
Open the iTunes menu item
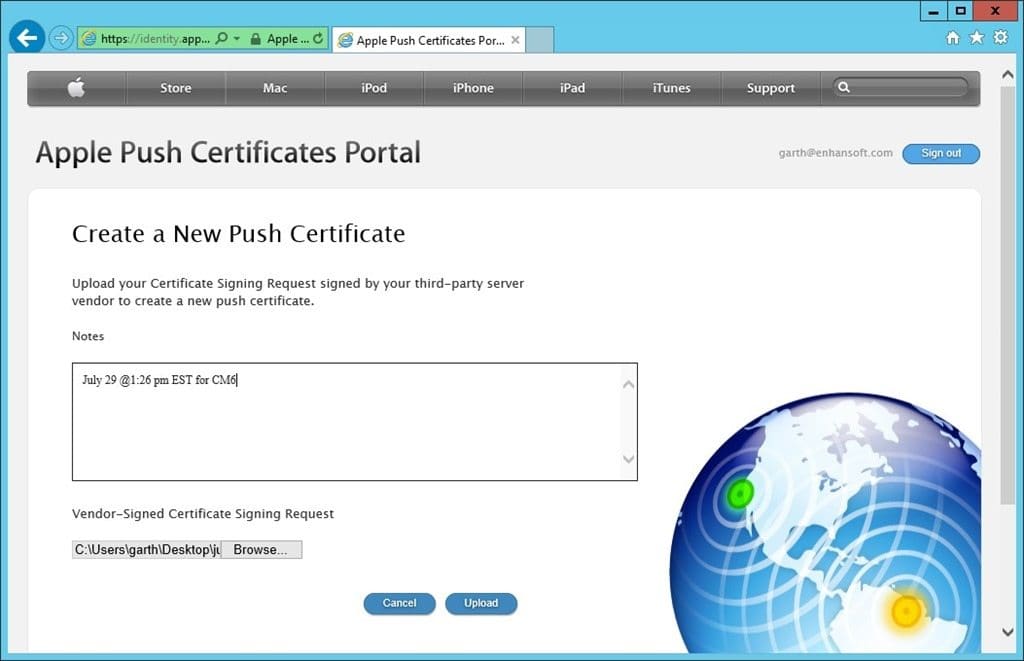pos(671,88)
